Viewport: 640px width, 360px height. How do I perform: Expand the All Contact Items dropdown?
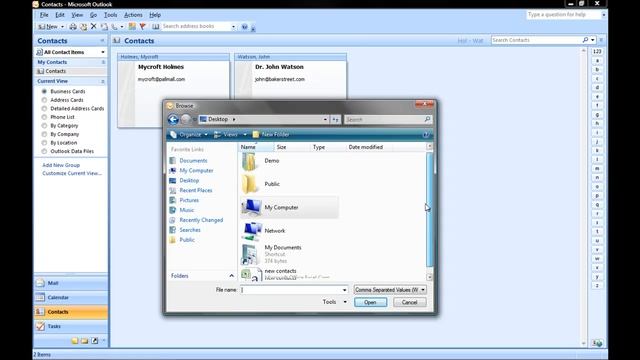point(102,52)
